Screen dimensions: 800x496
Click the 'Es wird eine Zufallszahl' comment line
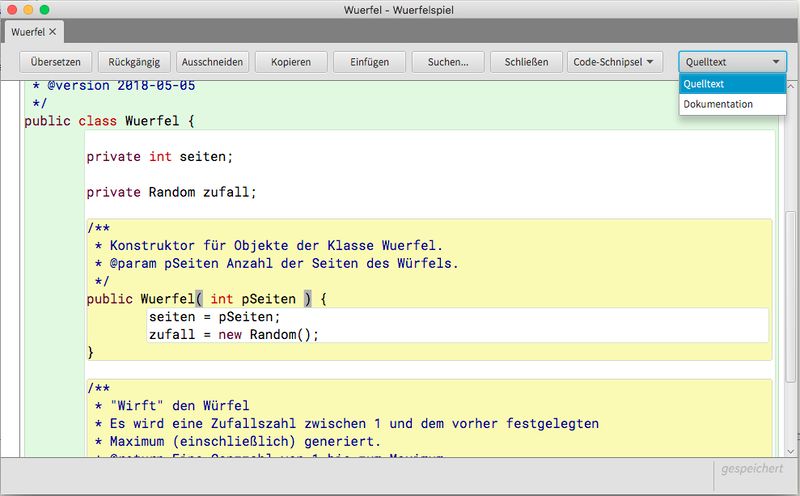(346, 424)
